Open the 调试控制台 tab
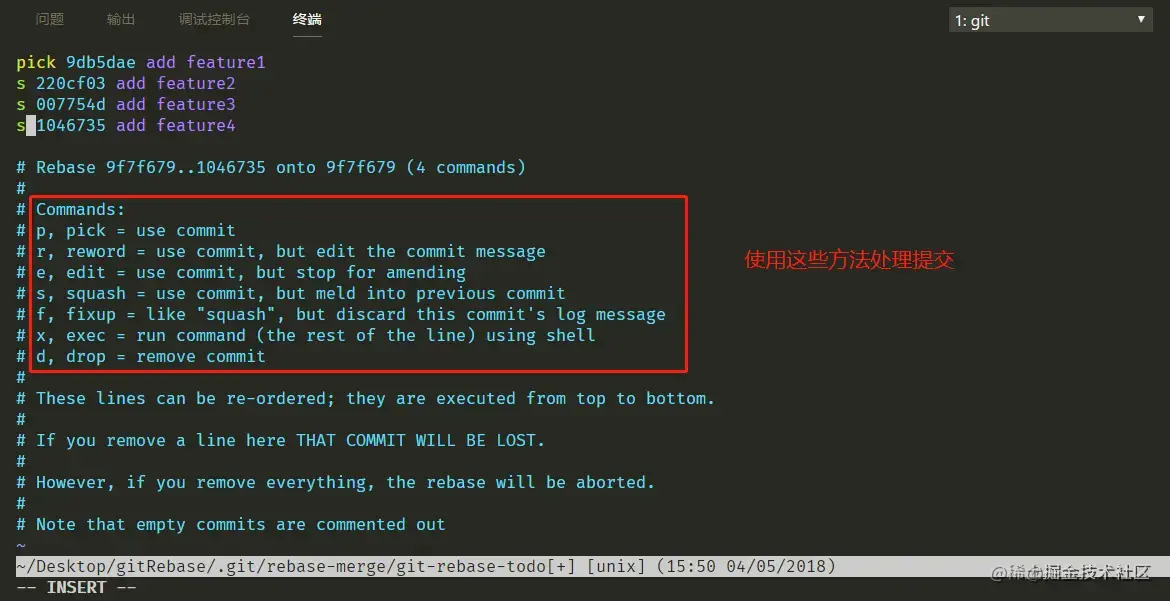The width and height of the screenshot is (1170, 601). click(x=214, y=19)
